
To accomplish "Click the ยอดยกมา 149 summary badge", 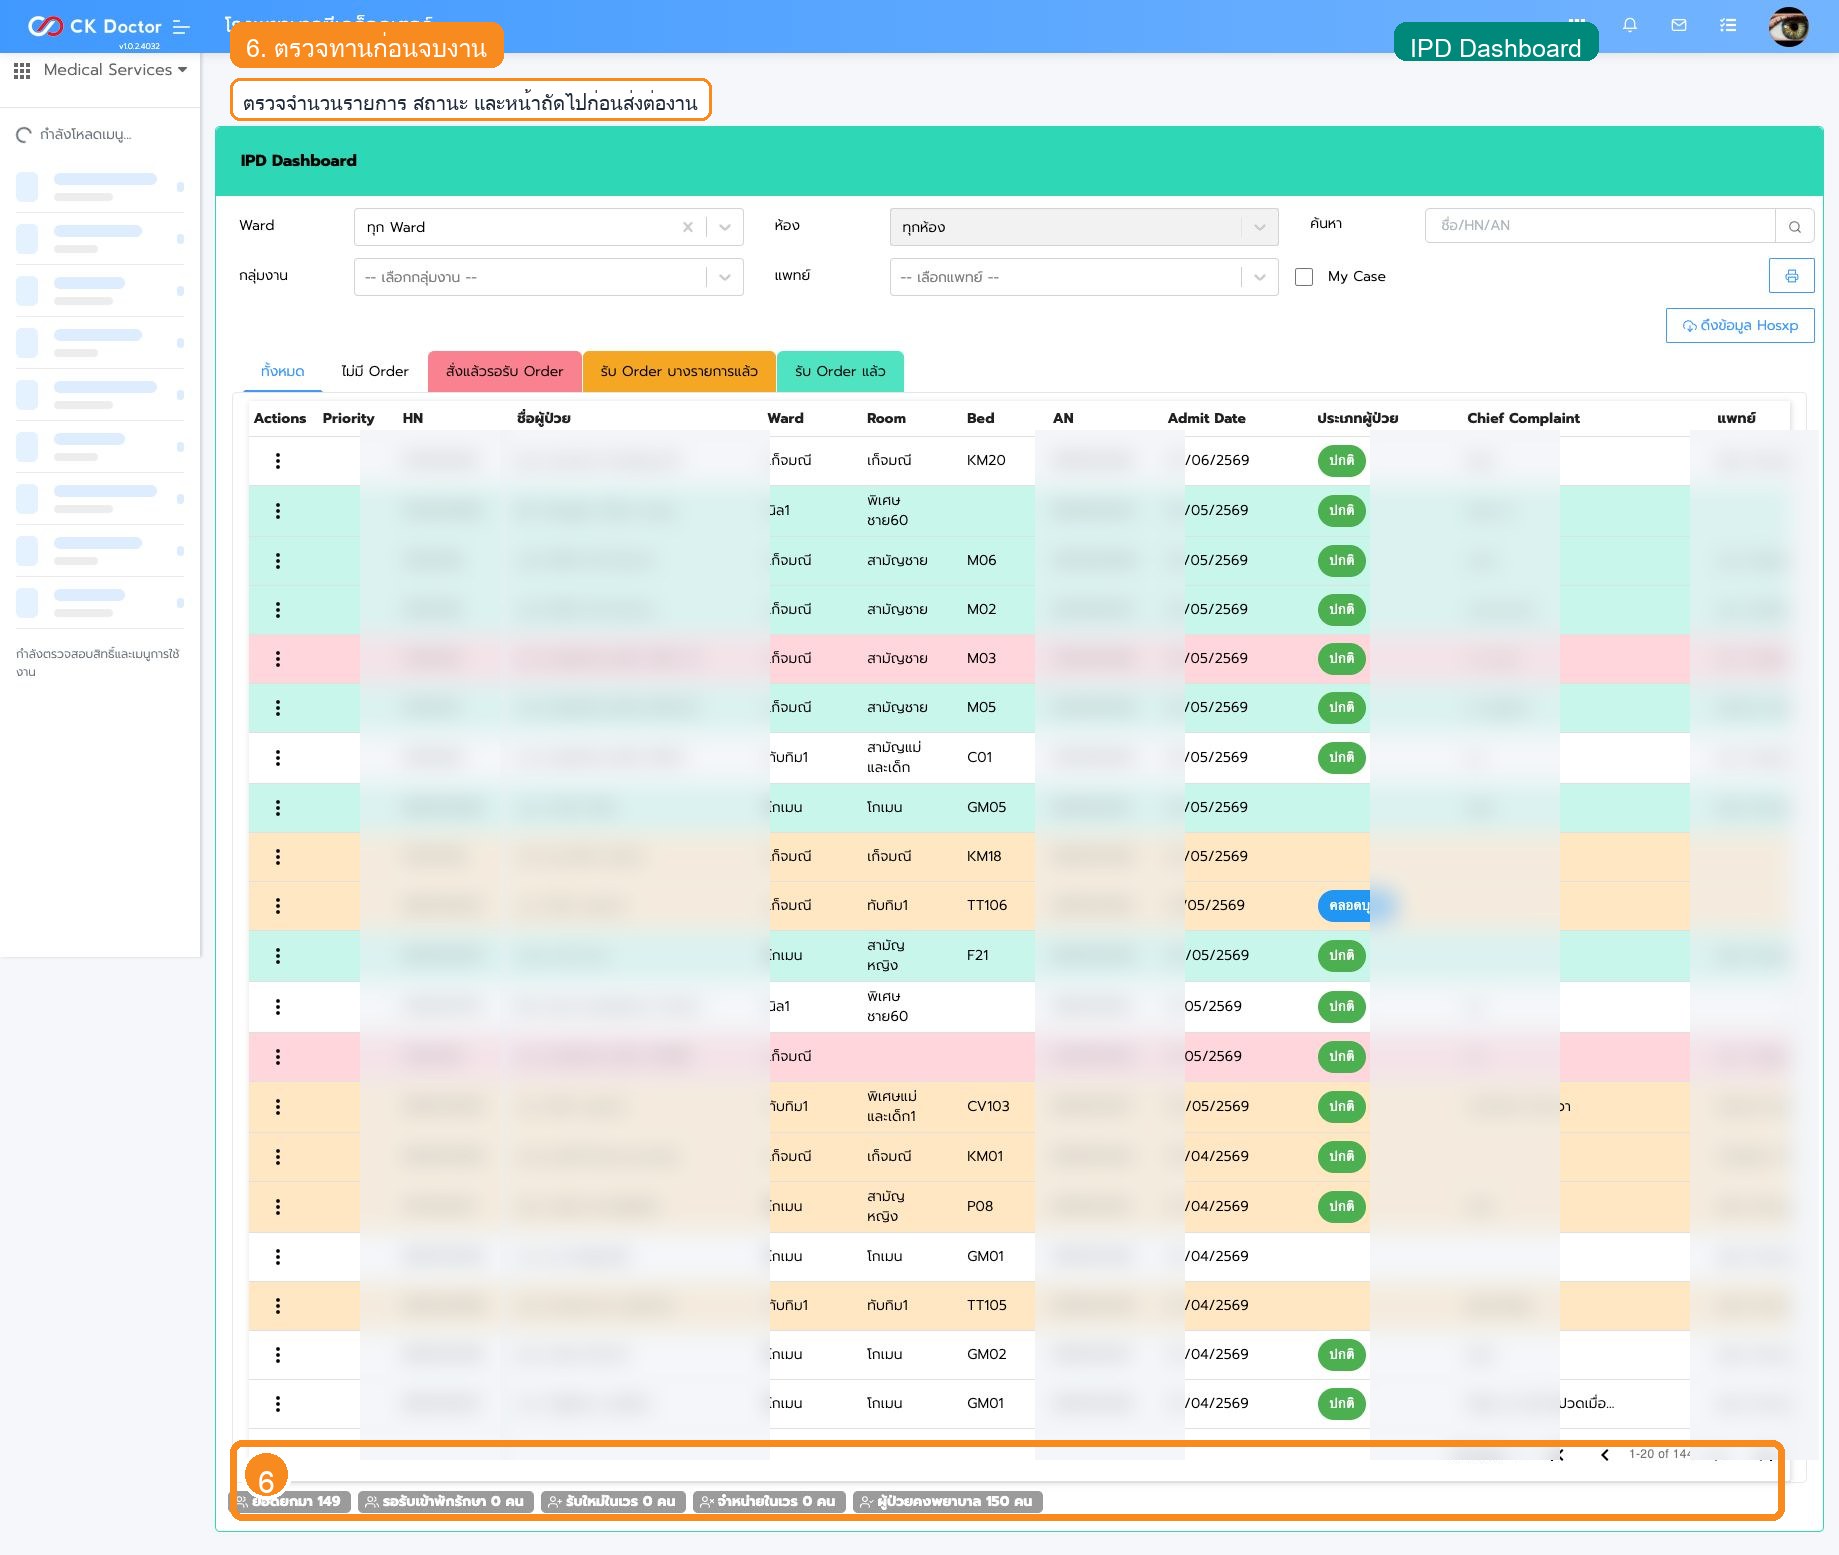I will 290,1501.
